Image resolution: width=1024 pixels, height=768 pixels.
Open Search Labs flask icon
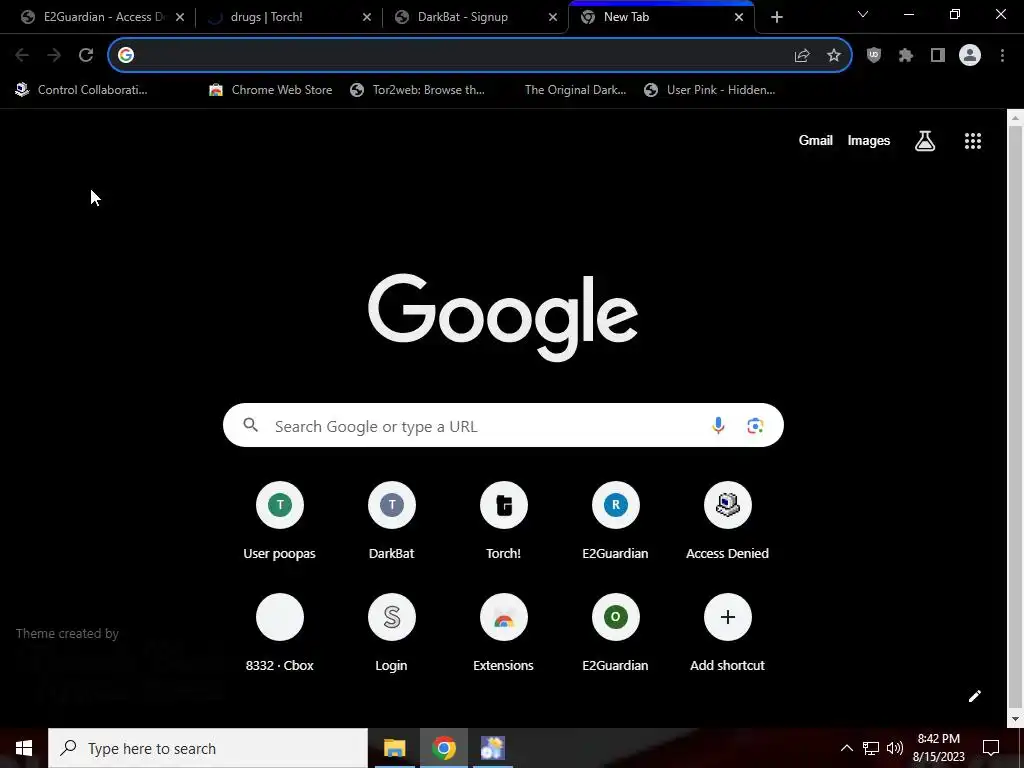[925, 140]
